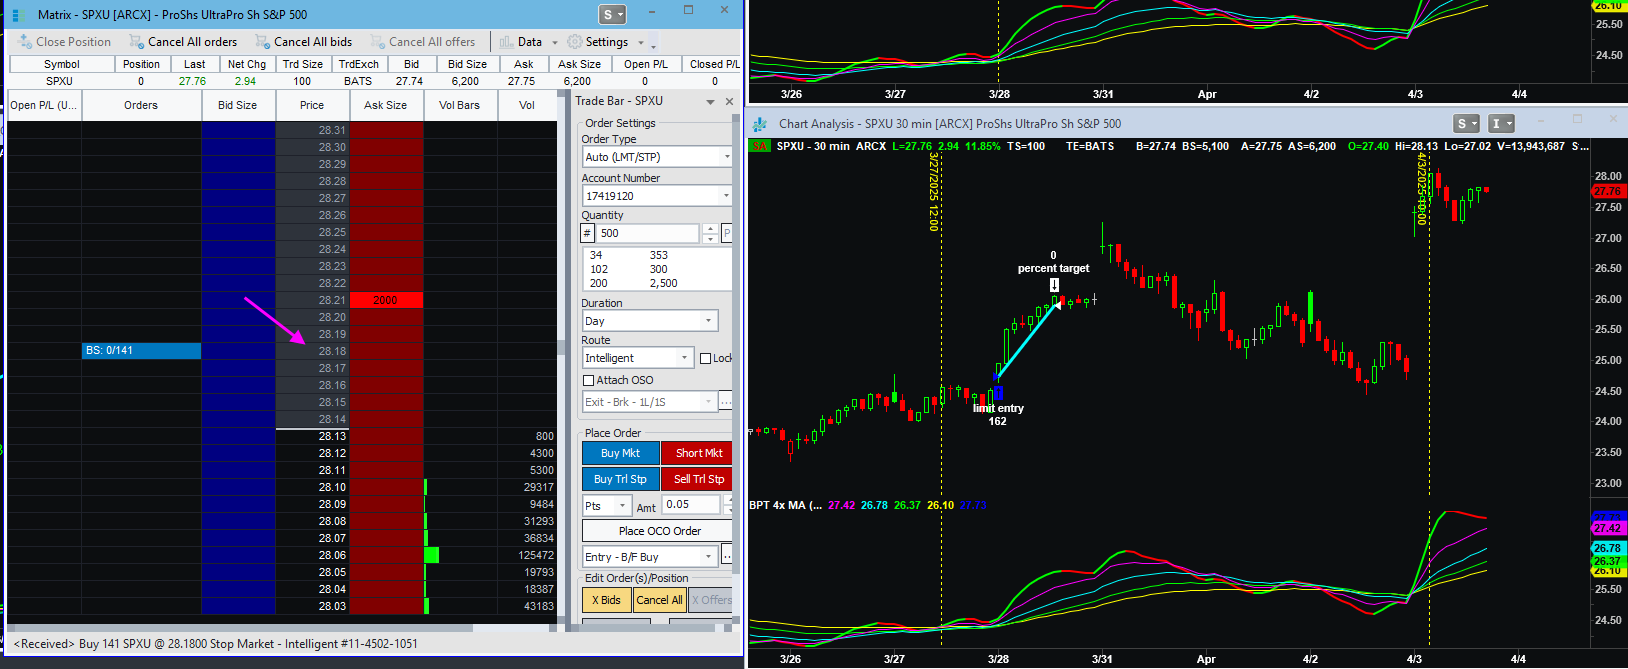Enable the Attach OSO checkbox
The width and height of the screenshot is (1628, 669).
click(588, 380)
